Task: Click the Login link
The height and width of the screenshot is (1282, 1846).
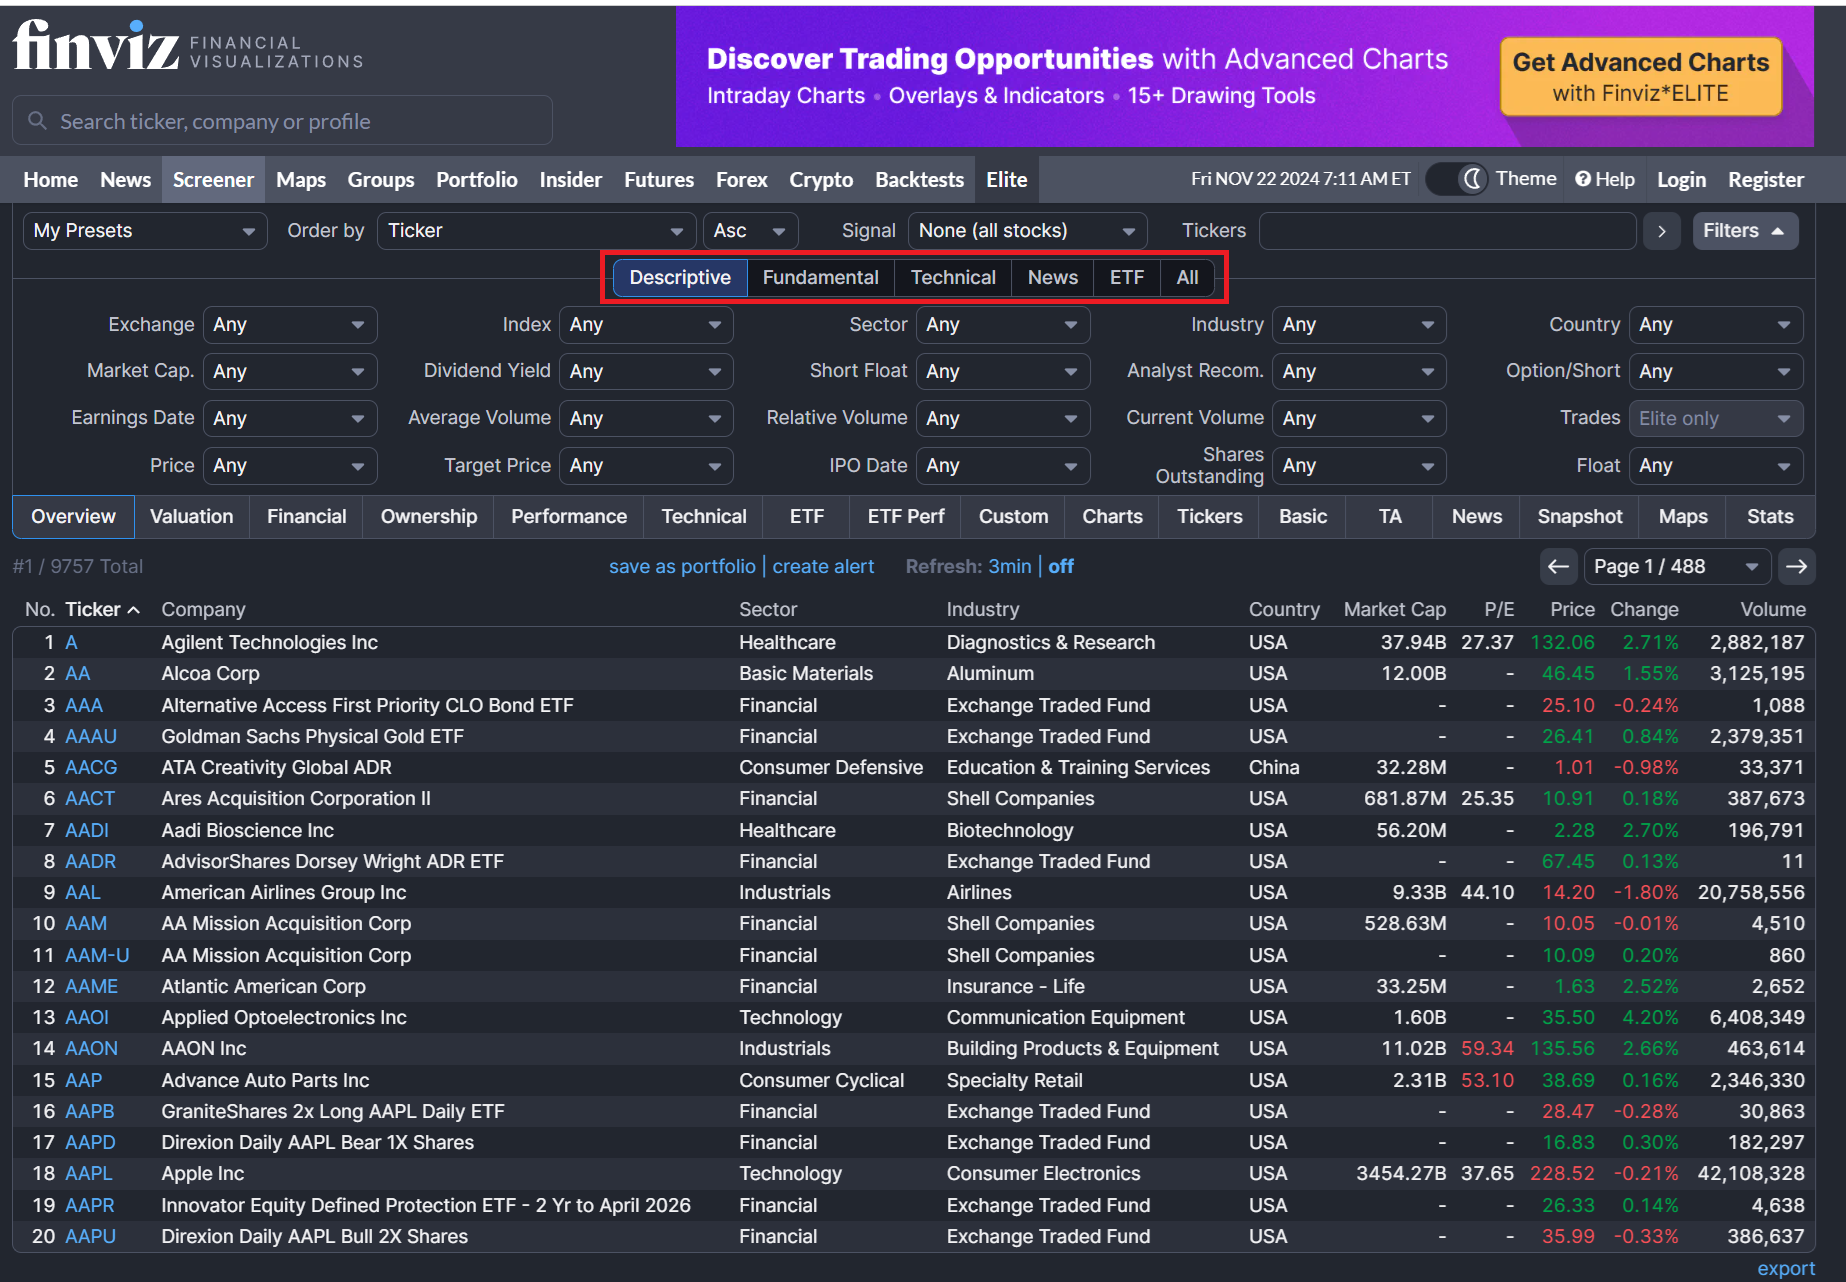Action: (1681, 180)
